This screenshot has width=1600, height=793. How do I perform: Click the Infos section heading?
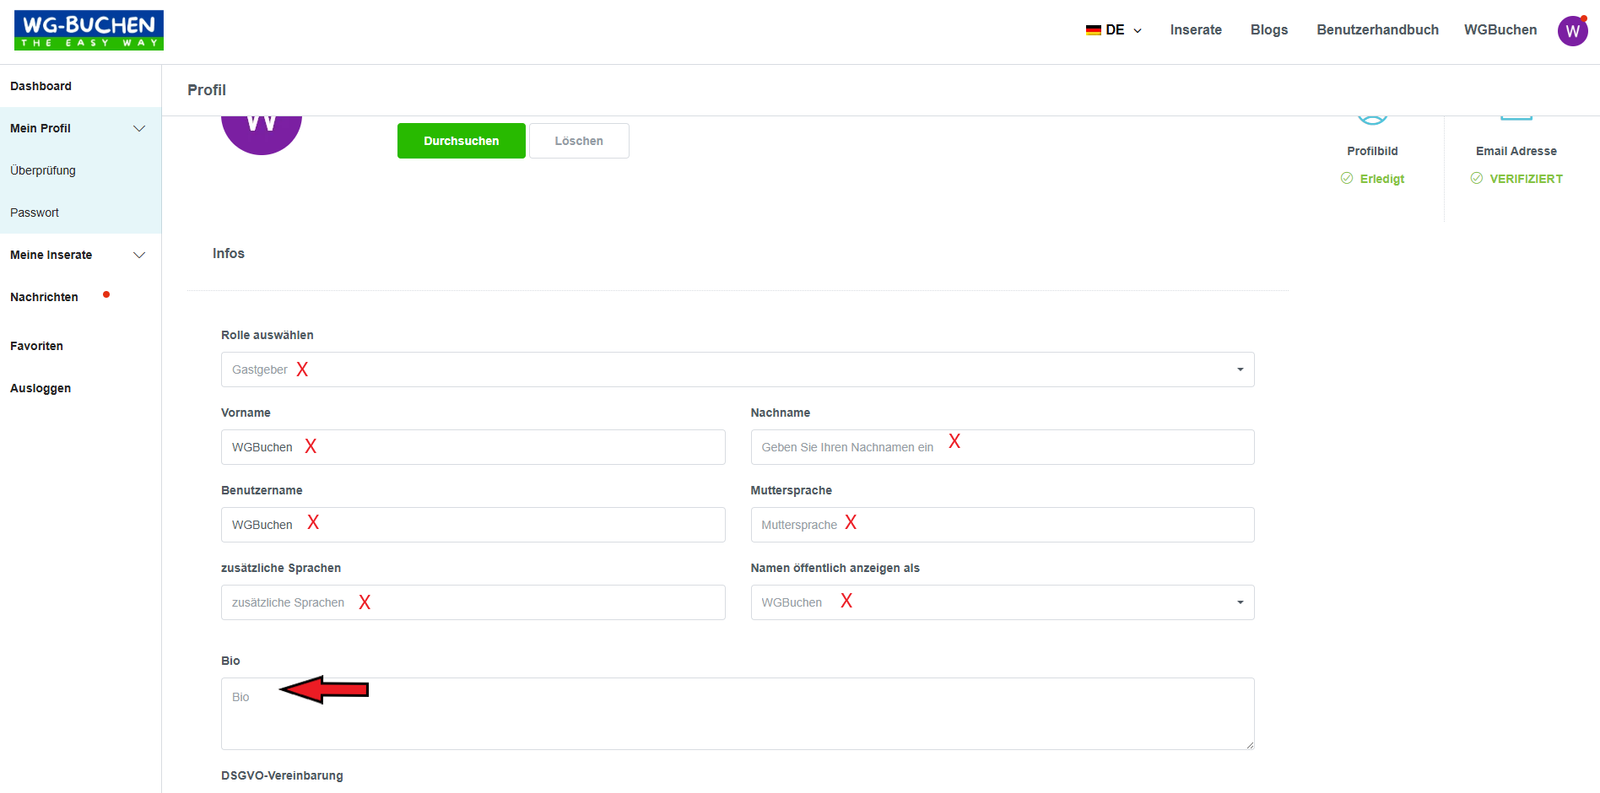[228, 253]
